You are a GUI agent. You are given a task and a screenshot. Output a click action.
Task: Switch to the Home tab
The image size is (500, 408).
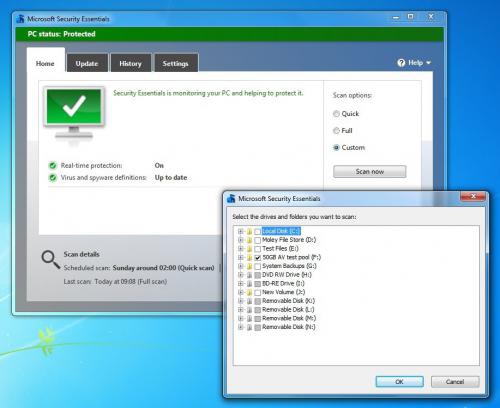pos(45,63)
